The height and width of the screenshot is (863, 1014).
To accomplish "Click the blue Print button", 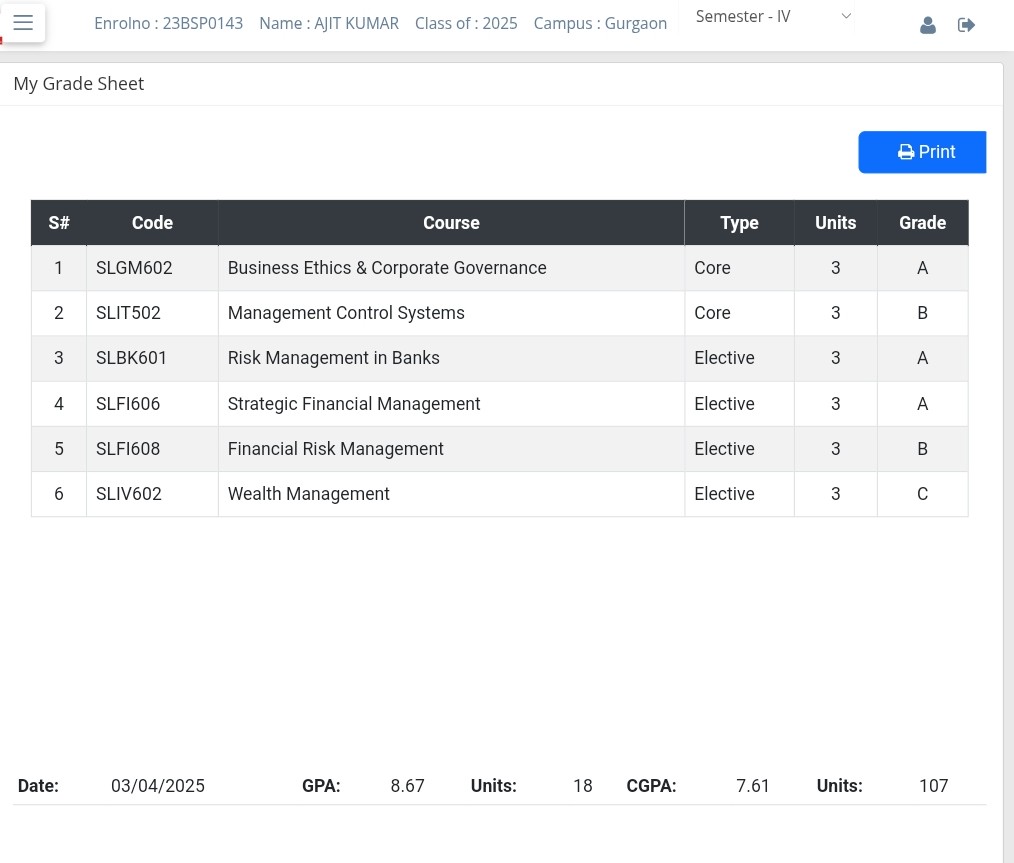I will [x=922, y=152].
